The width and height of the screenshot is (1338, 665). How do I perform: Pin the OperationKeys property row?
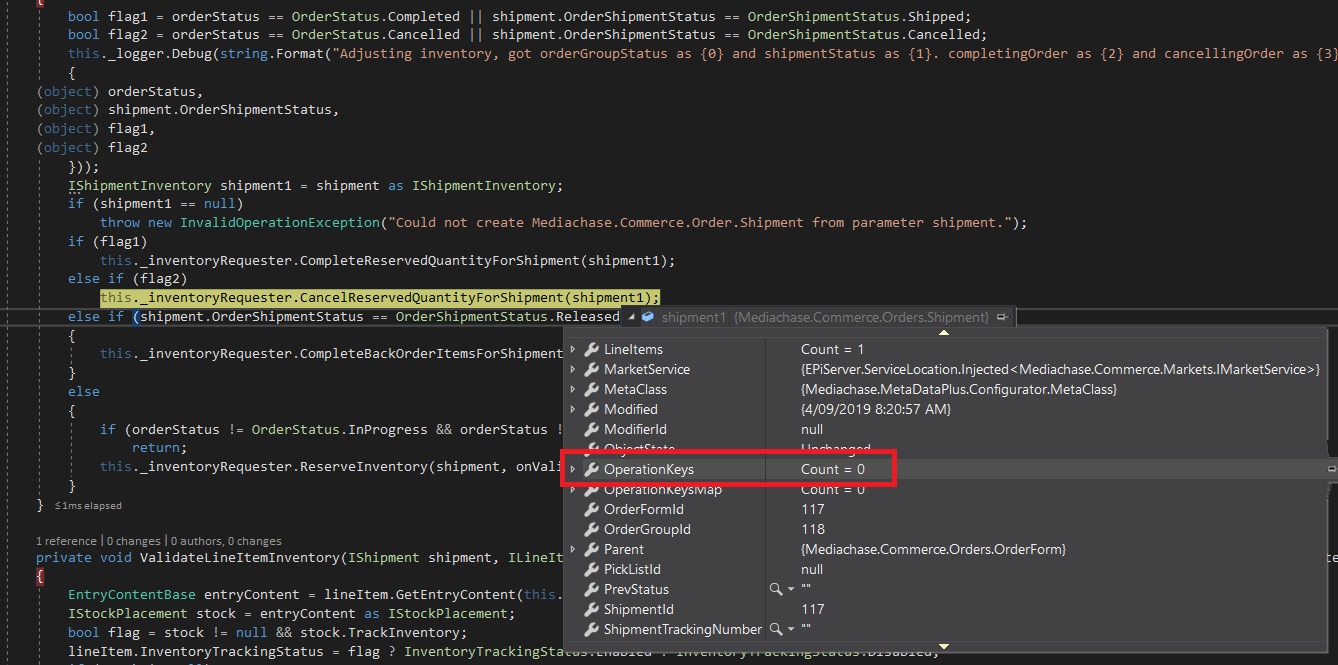tap(1331, 469)
